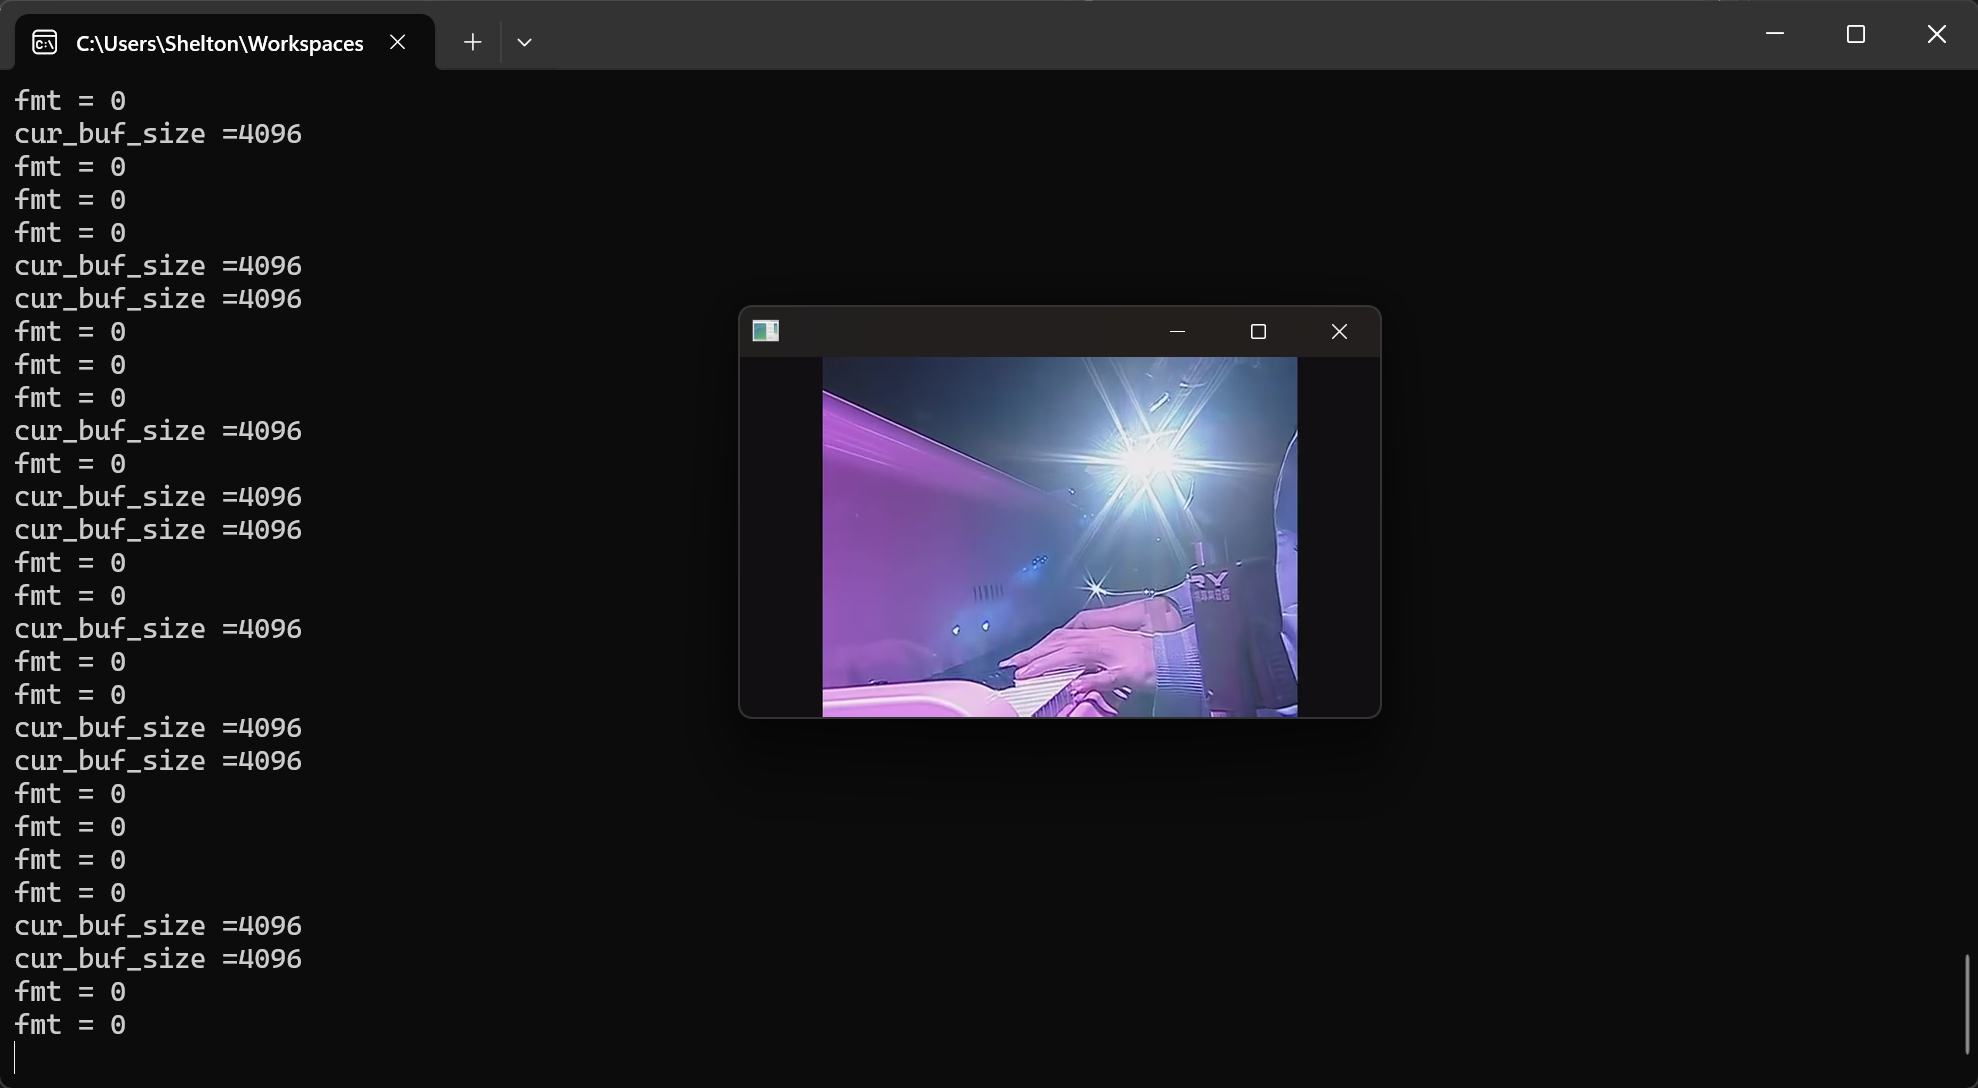Click the empty terminal title bar area
The width and height of the screenshot is (1978, 1088).
[x=1100, y=36]
